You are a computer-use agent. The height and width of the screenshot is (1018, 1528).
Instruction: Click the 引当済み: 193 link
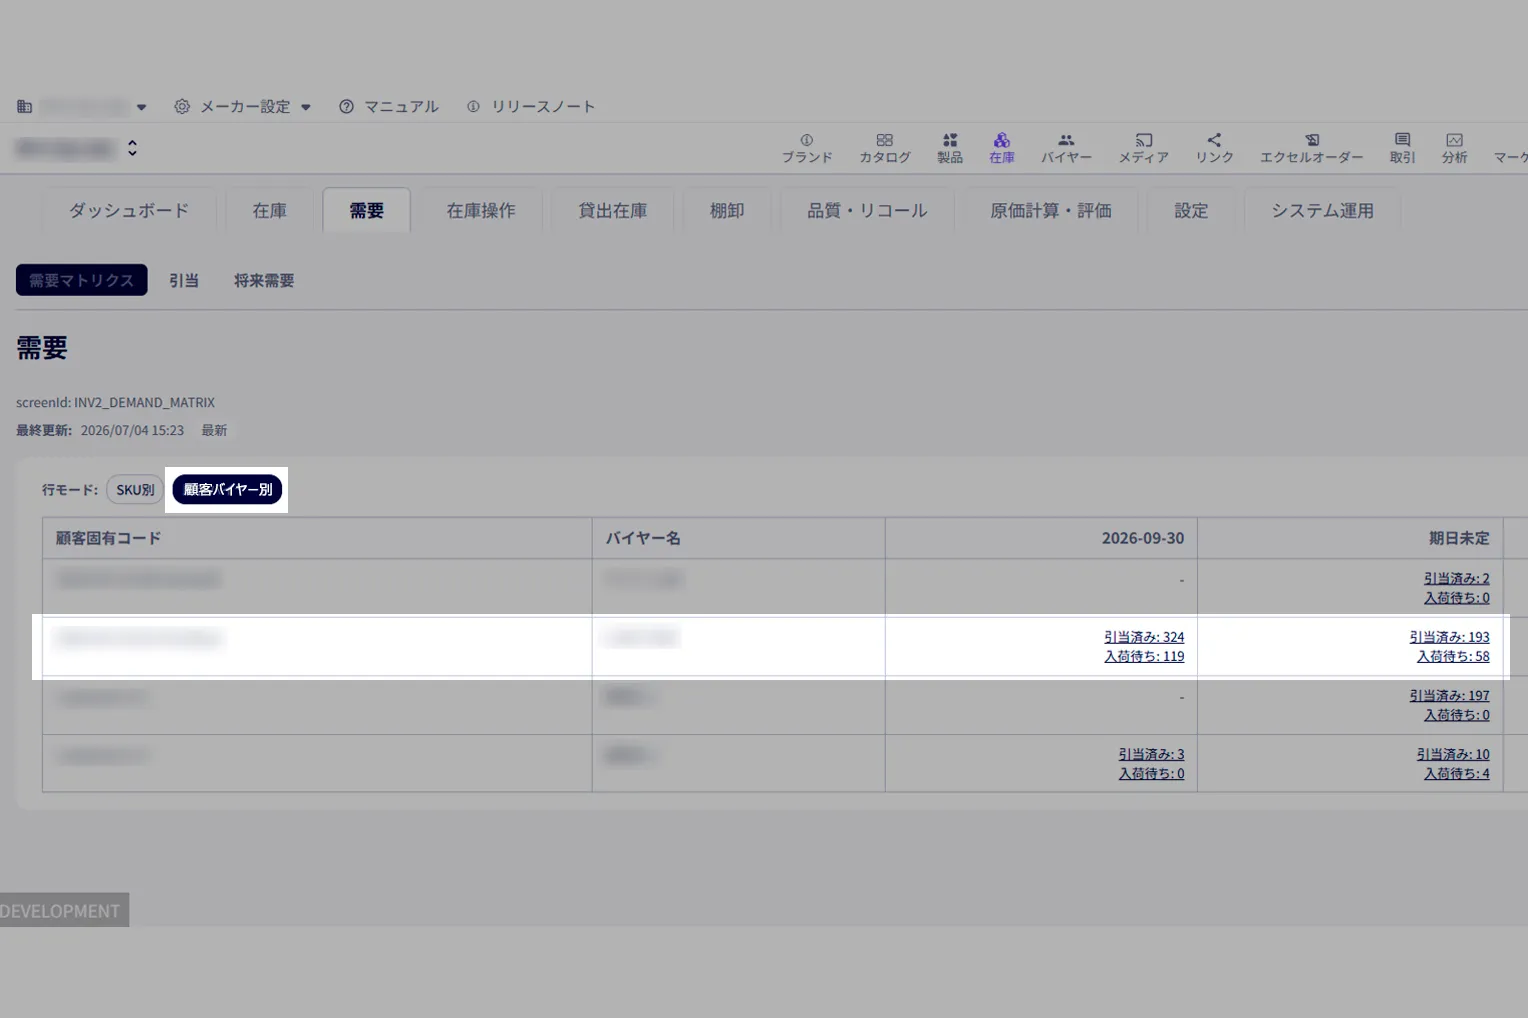[1449, 637]
